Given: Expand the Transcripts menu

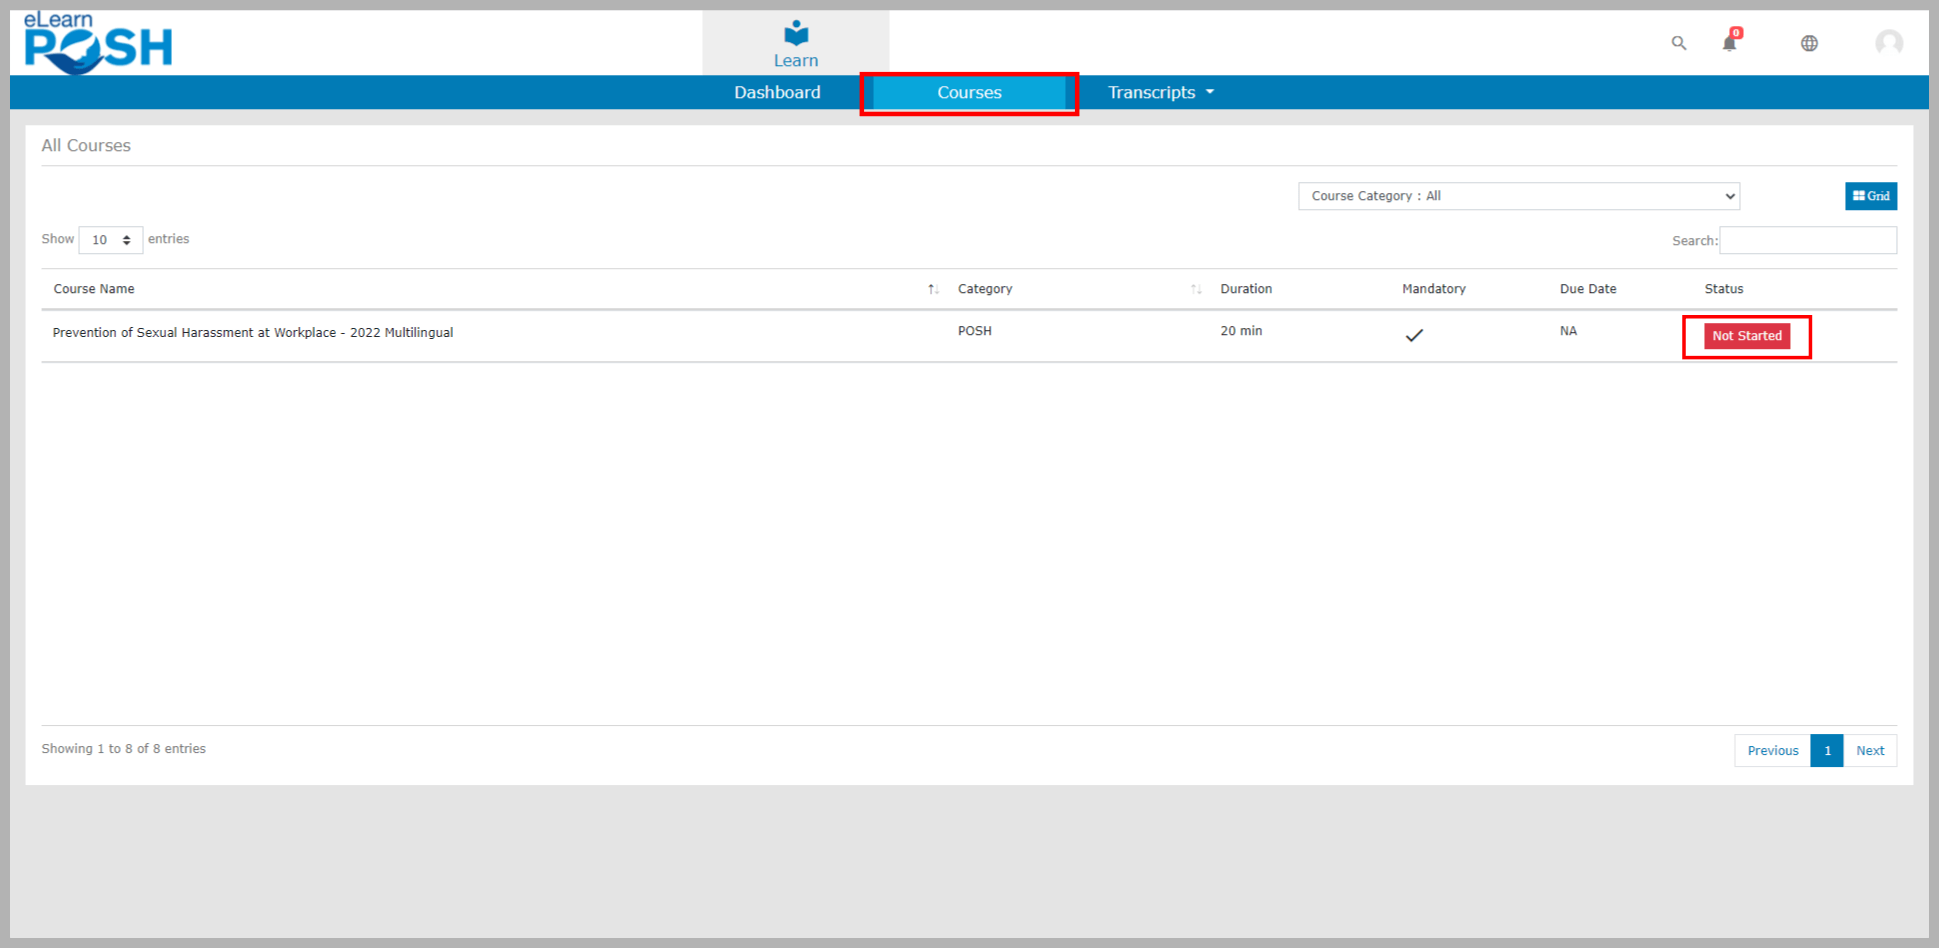Looking at the screenshot, I should click(x=1160, y=92).
